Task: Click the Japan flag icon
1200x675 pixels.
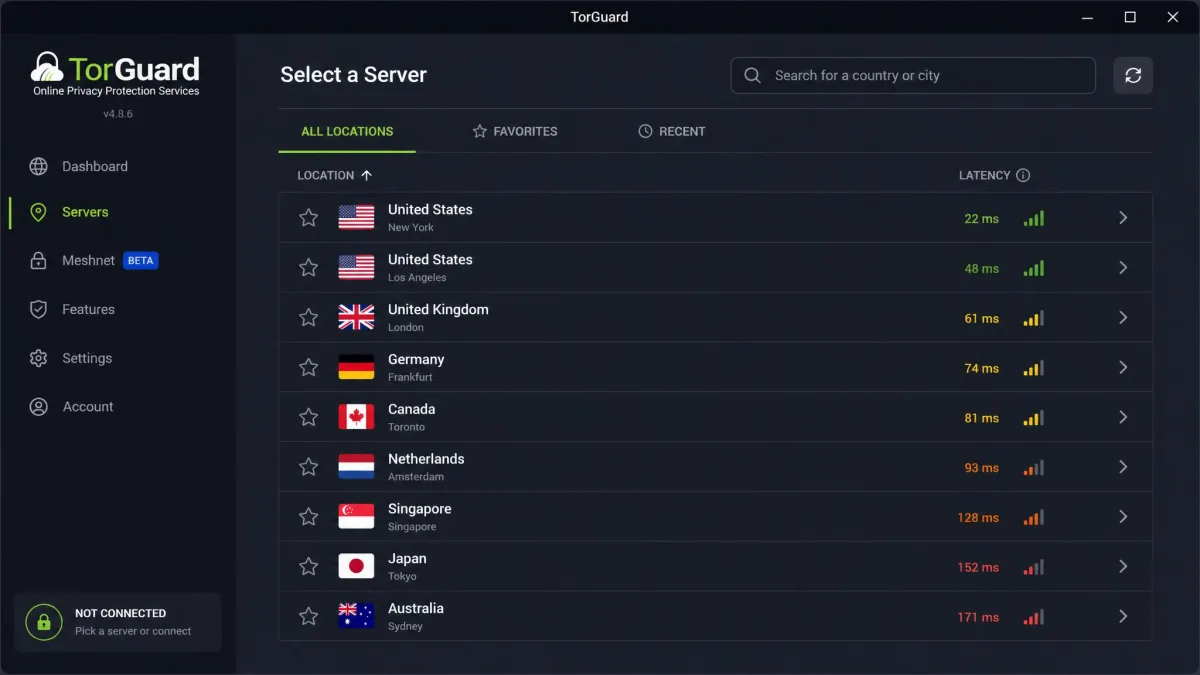Action: point(356,567)
